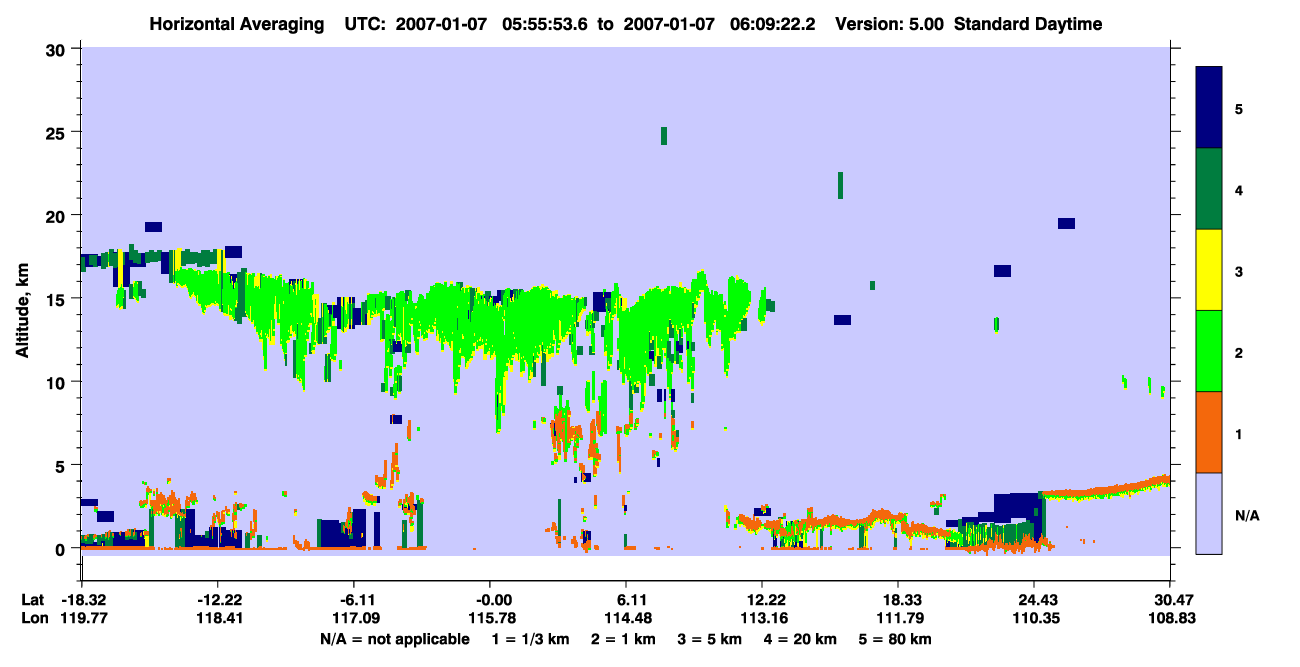The image size is (1300, 667).
Task: Click the y-axis tick label '20'
Action: 58,215
